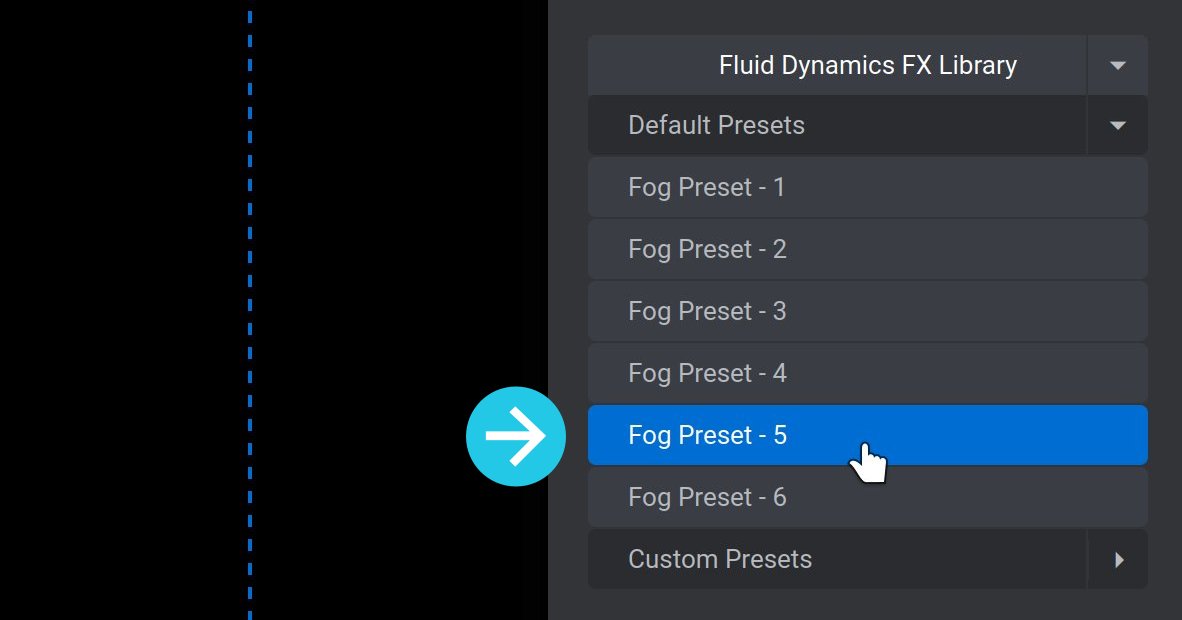This screenshot has height=620, width=1182.
Task: Select Fog Preset - 6
Action: (868, 497)
